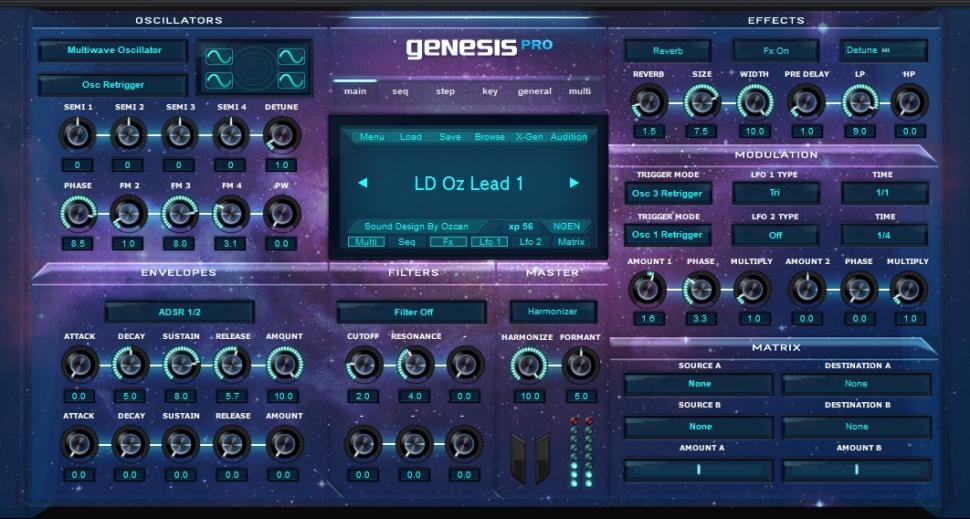Viewport: 970px width, 519px height.
Task: Toggle Lfo 1 in preset display
Action: pos(489,242)
